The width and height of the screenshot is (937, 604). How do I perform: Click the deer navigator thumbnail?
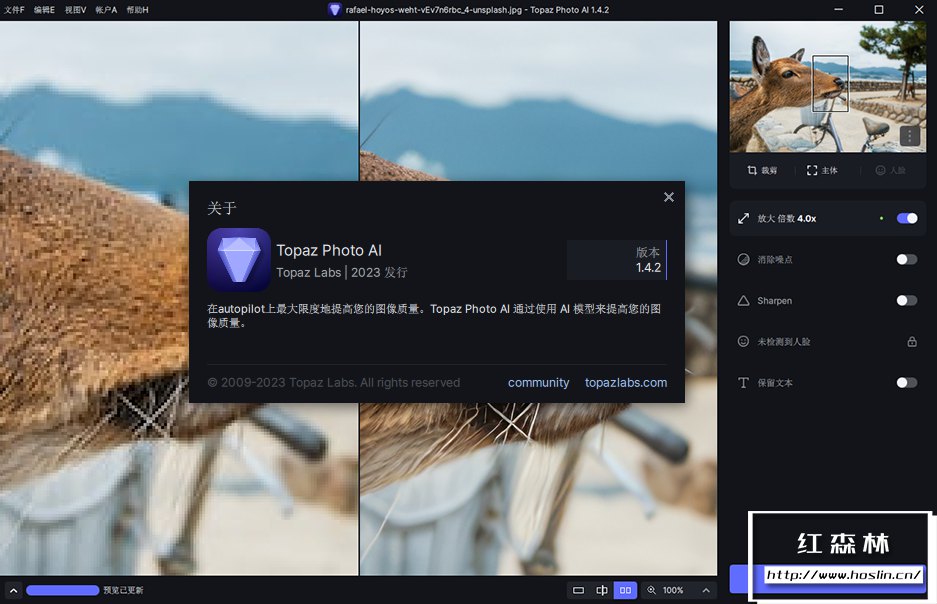[x=828, y=87]
